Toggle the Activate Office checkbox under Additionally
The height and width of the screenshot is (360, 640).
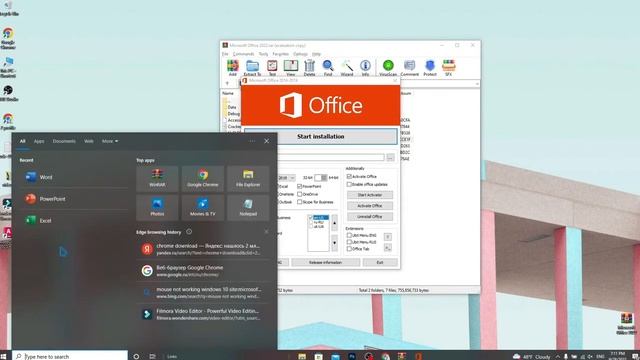pos(349,176)
